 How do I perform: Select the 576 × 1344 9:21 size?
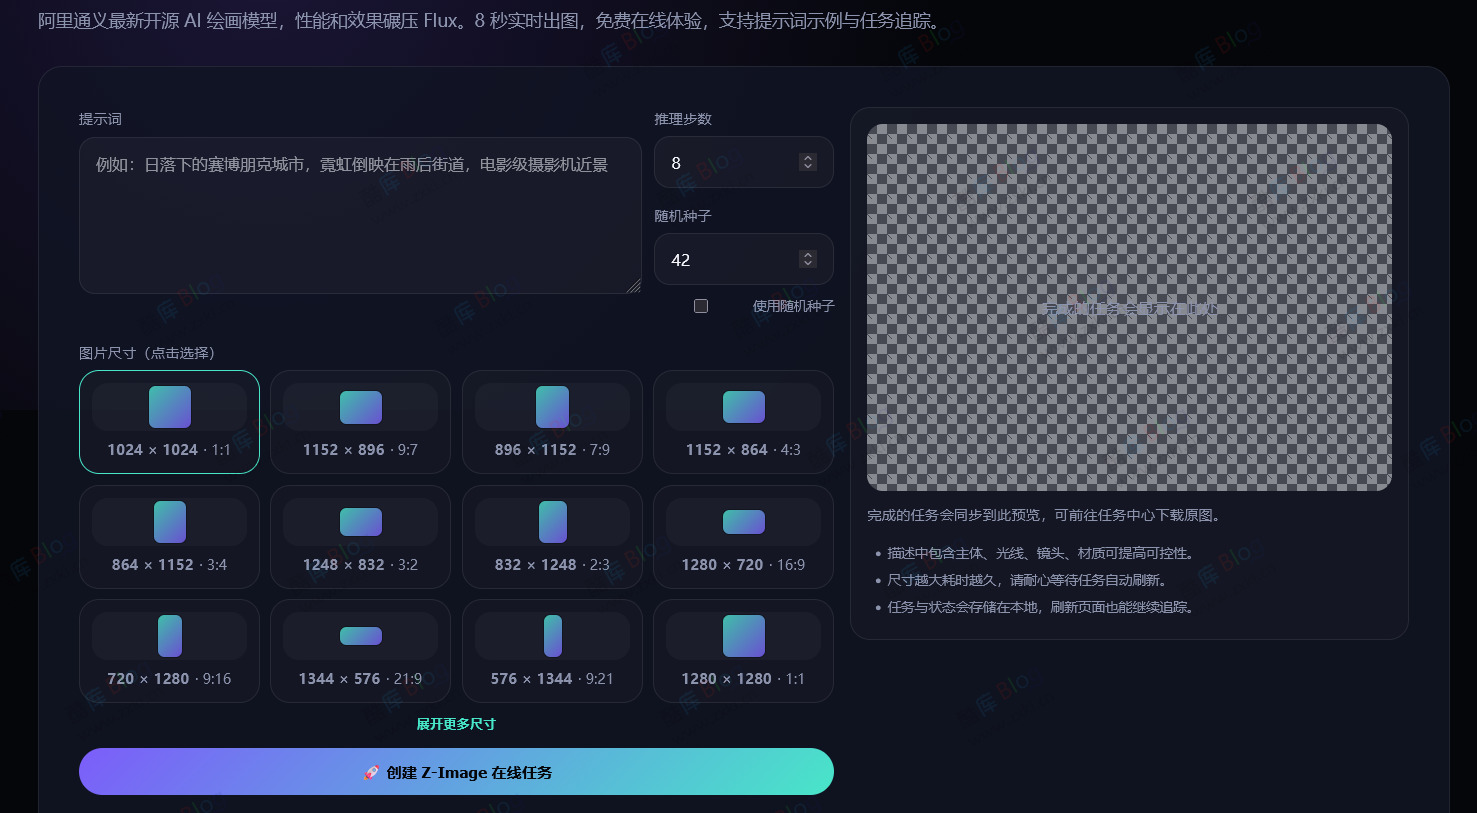pyautogui.click(x=552, y=650)
